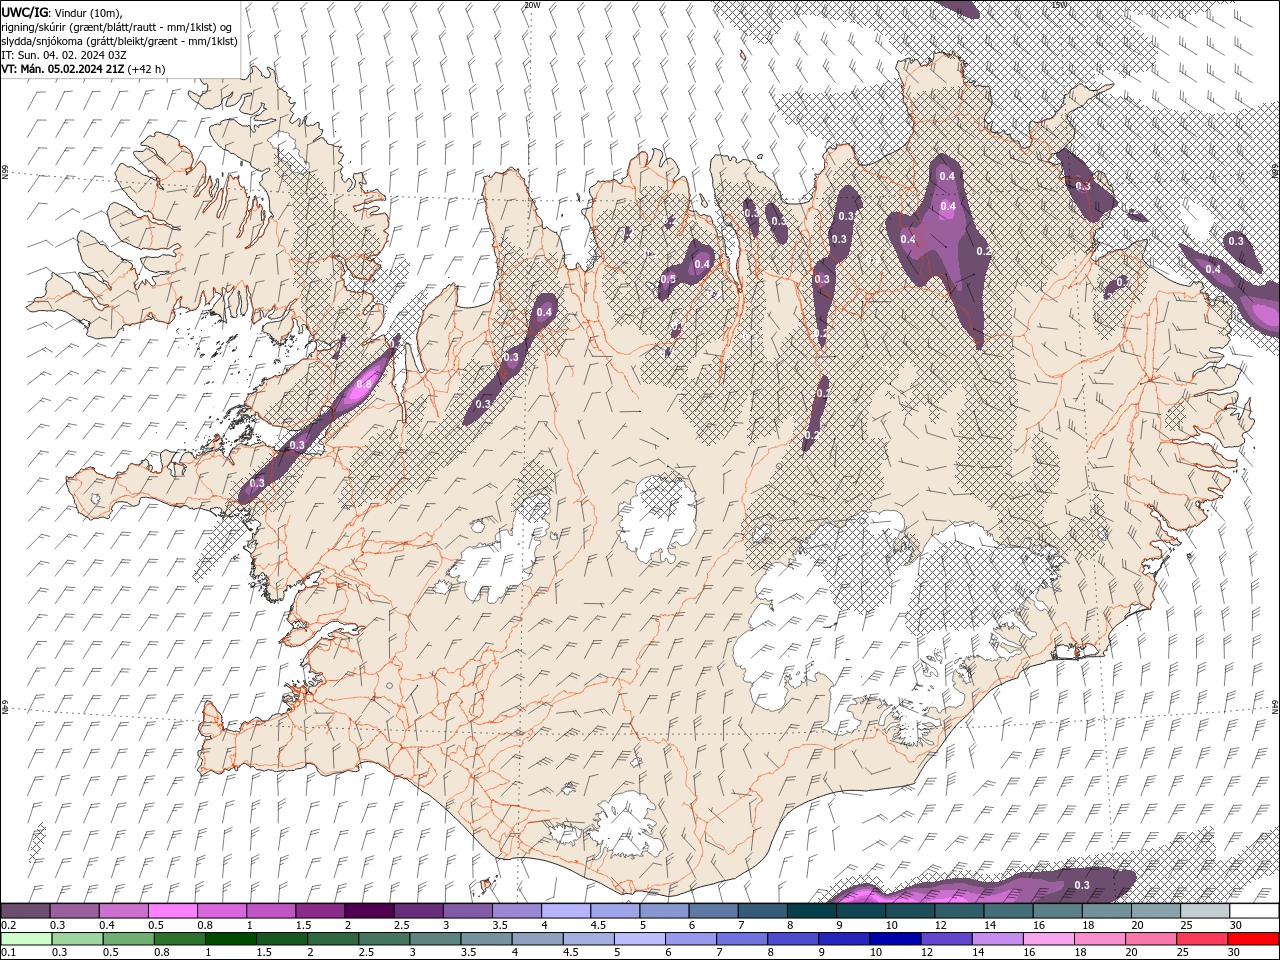Viewport: 1280px width, 960px height.
Task: Select the 'rigning/skúrir' description line in header
Action: pyautogui.click(x=116, y=27)
